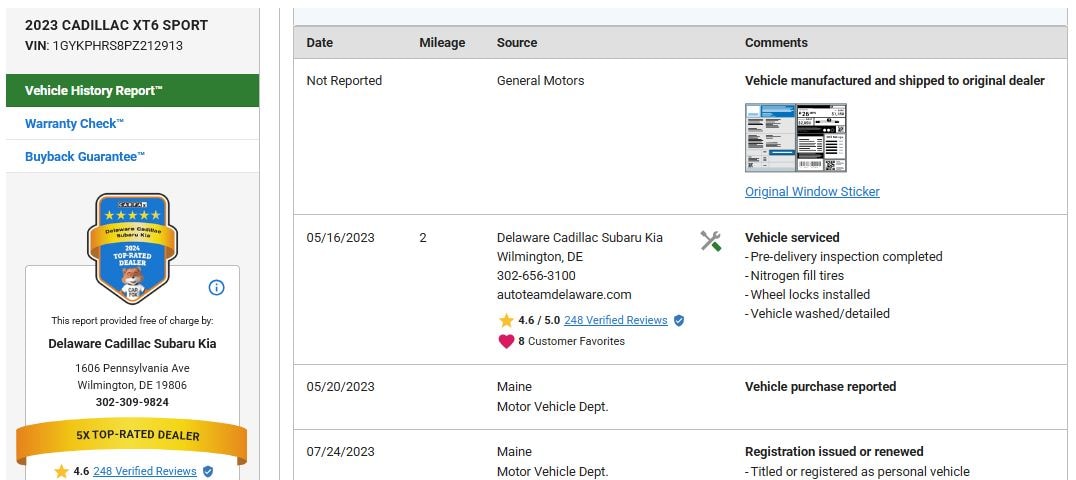The width and height of the screenshot is (1076, 480).
Task: Click the gold star beside 4.6 / 5.0
Action: (x=506, y=321)
